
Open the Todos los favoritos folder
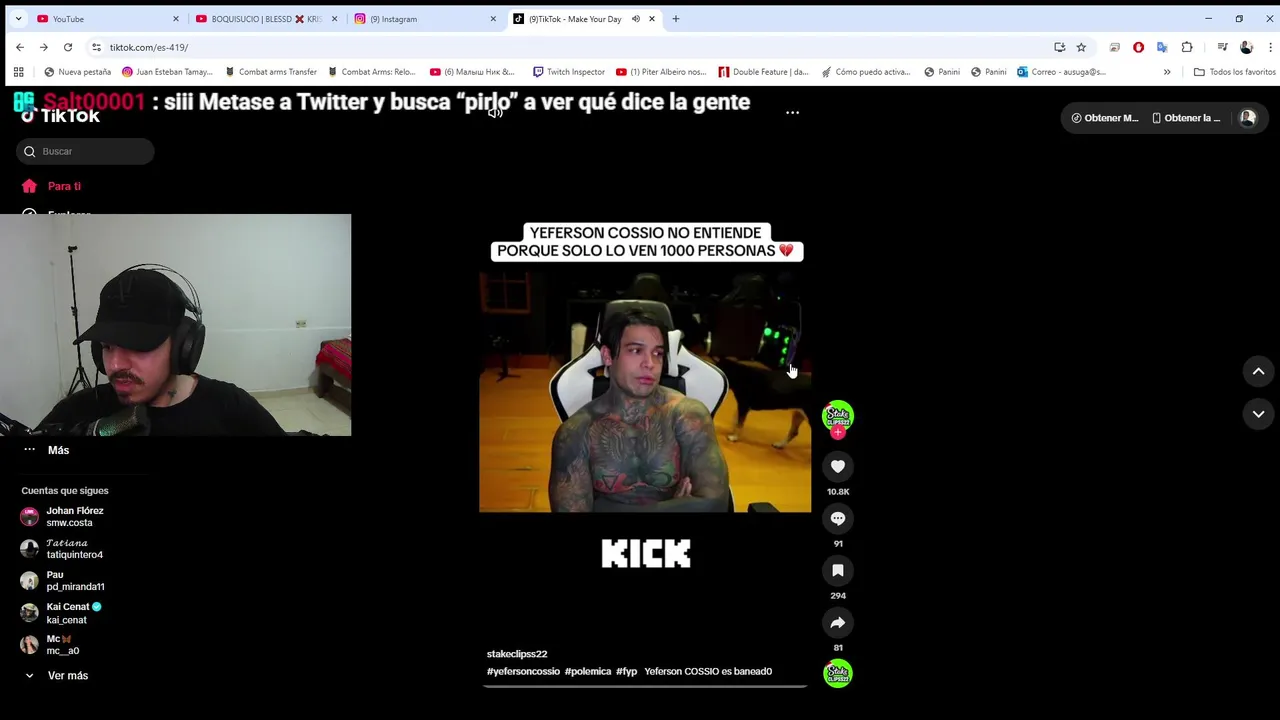pos(1235,72)
